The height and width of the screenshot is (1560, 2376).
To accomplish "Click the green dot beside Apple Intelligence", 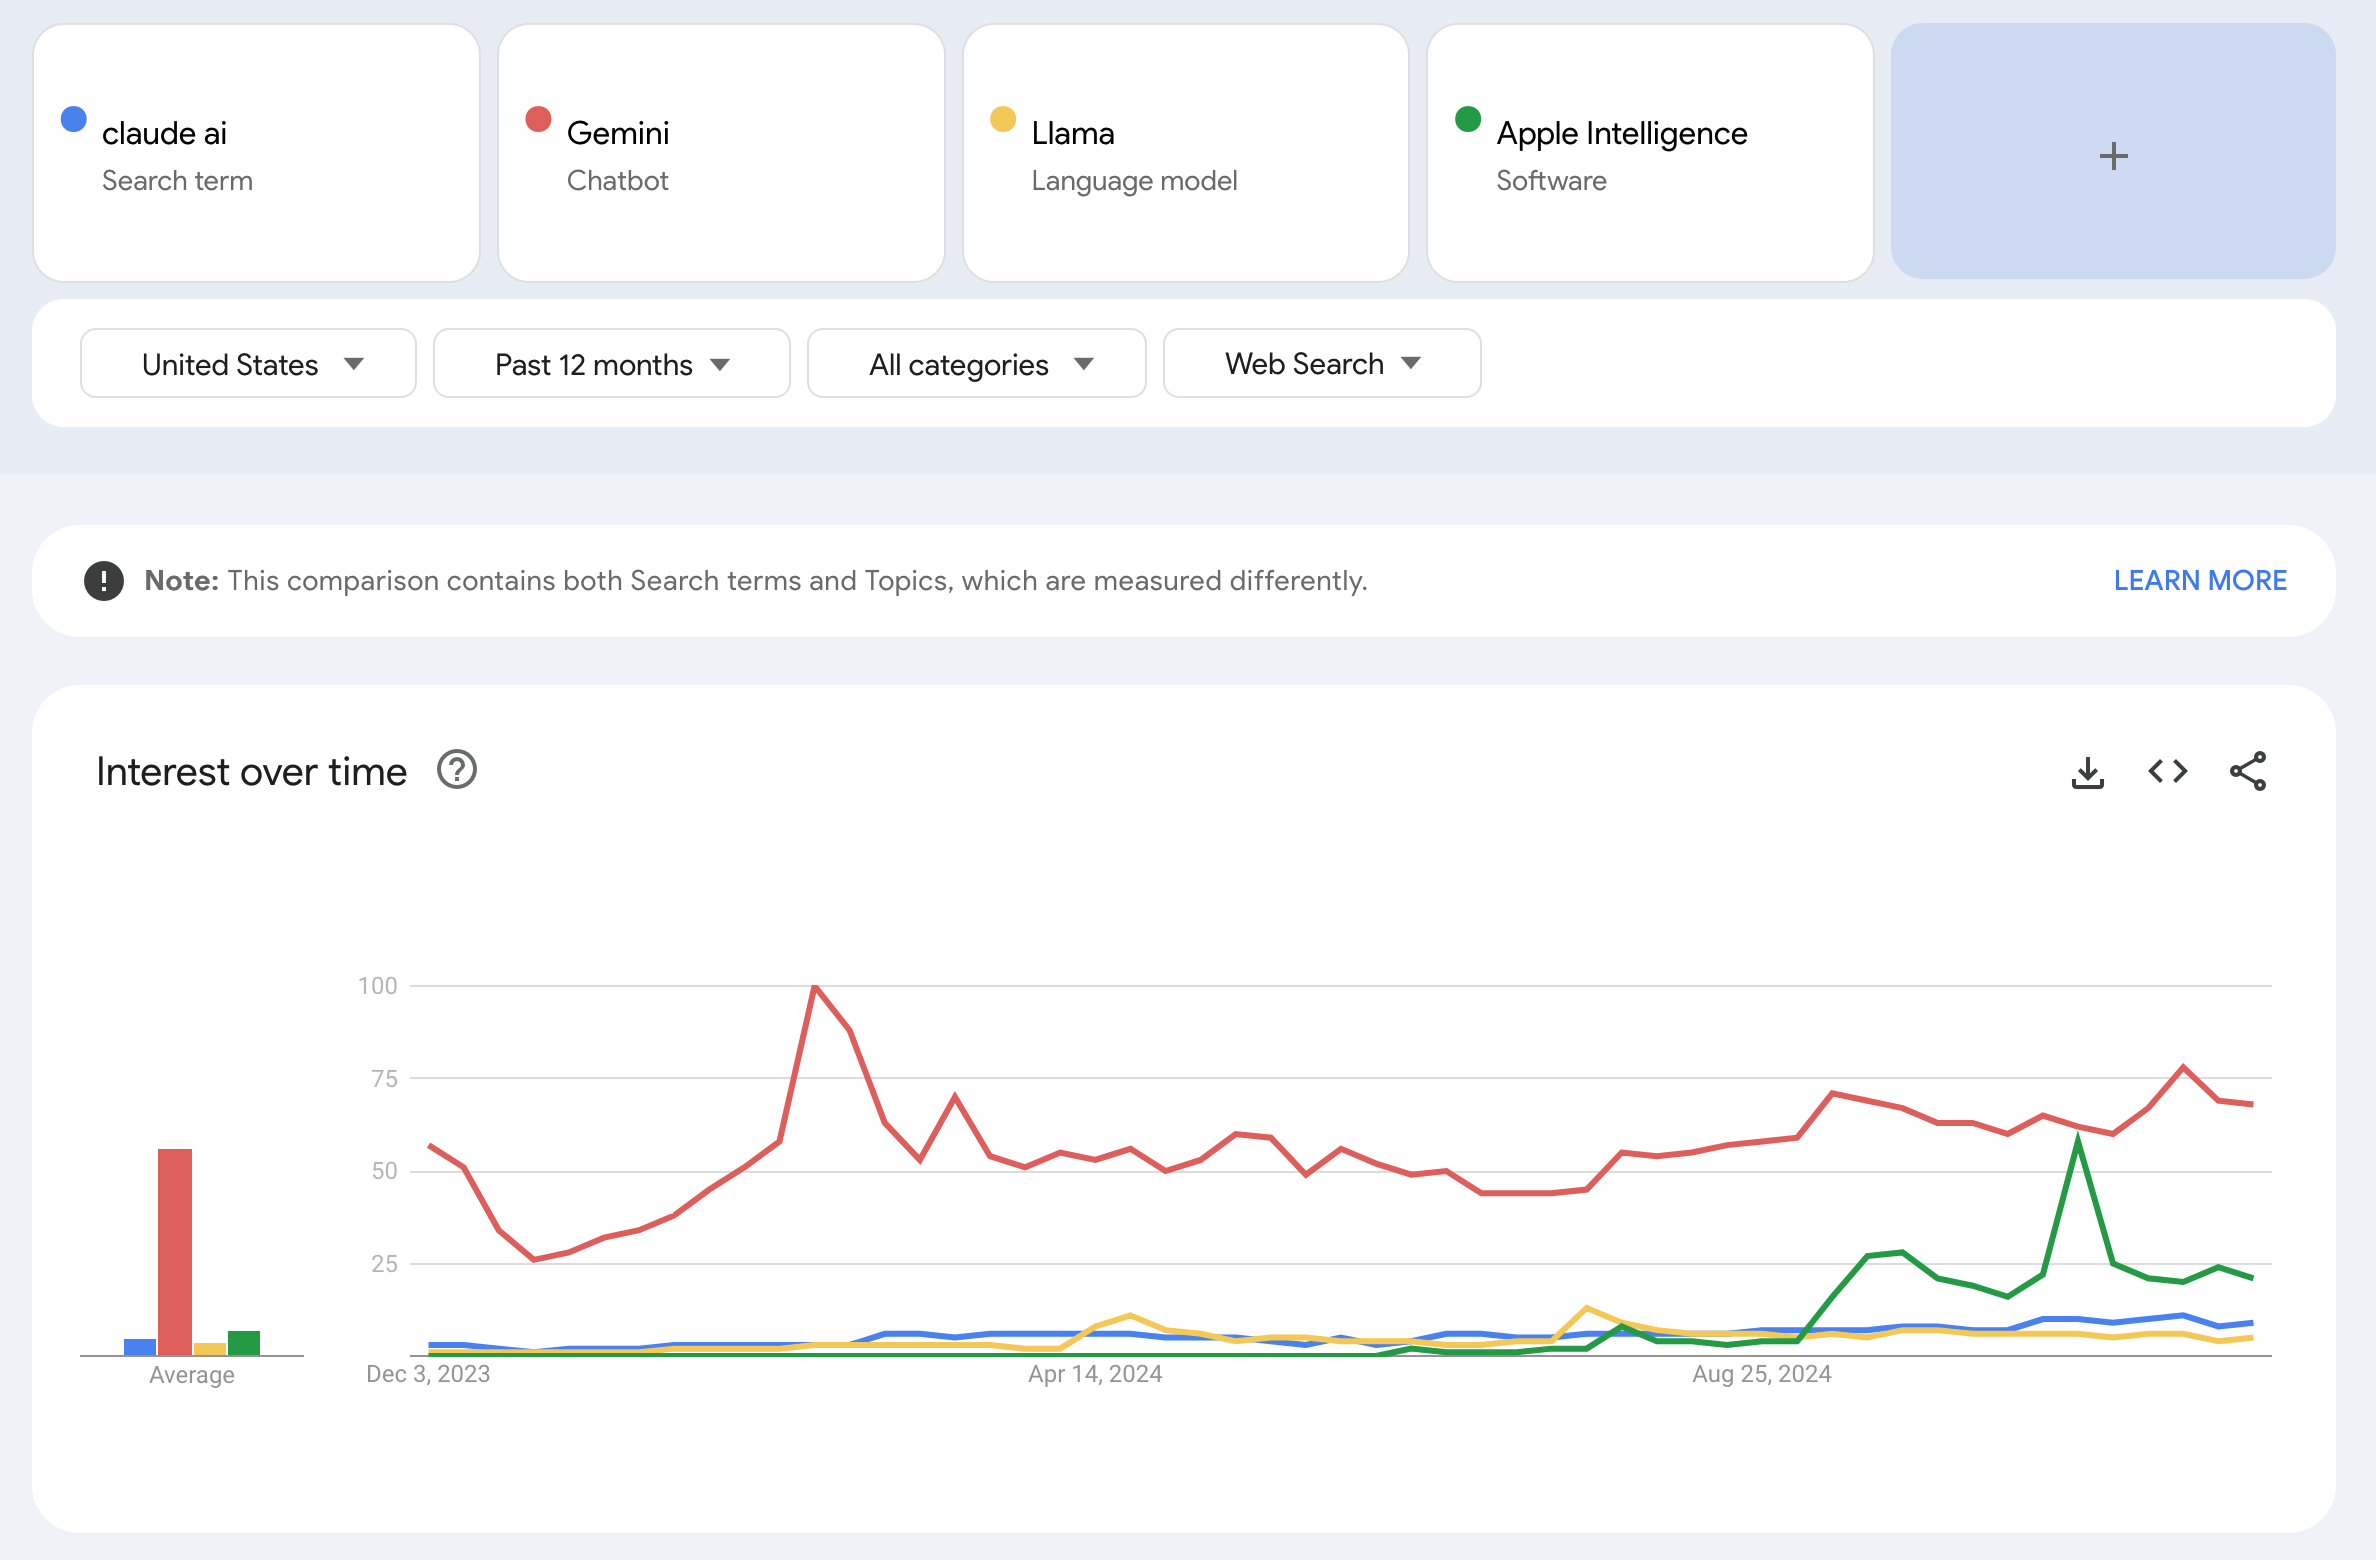I will [1468, 119].
